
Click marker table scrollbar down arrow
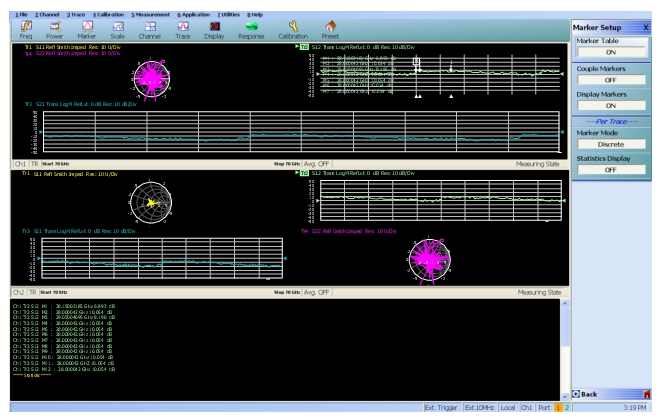[565, 396]
